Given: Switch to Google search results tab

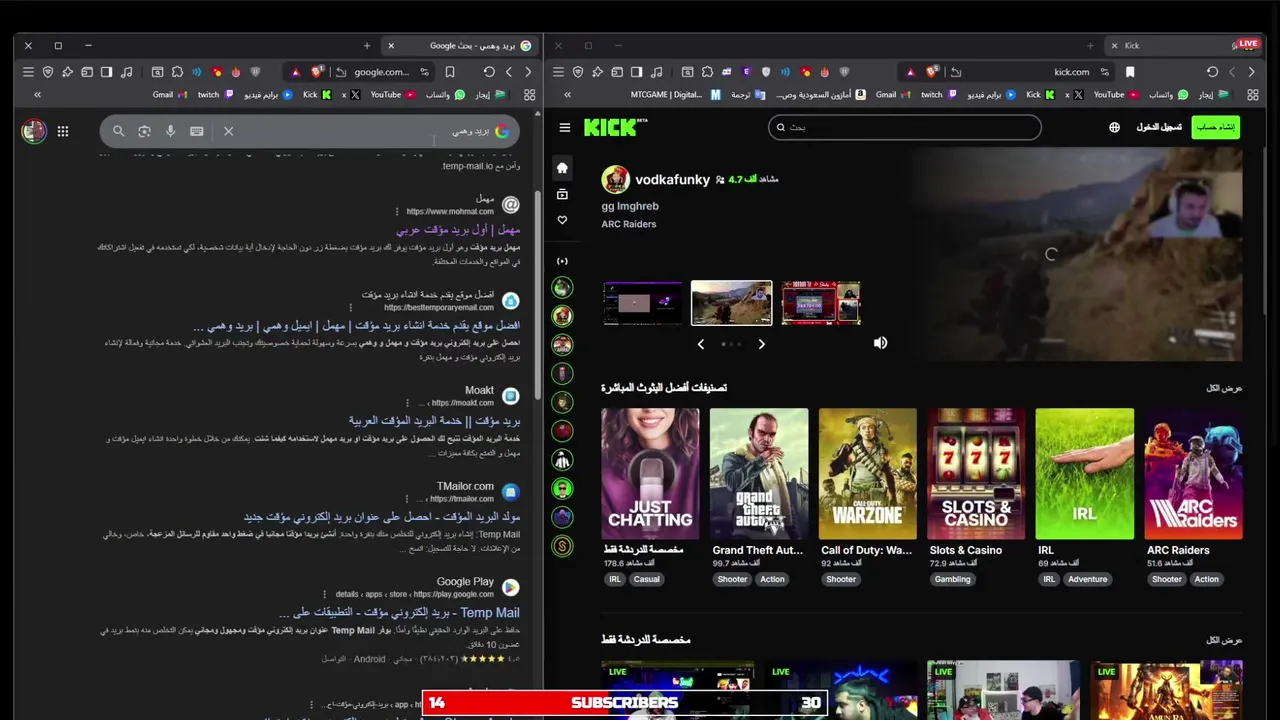Looking at the screenshot, I should click(x=462, y=45).
